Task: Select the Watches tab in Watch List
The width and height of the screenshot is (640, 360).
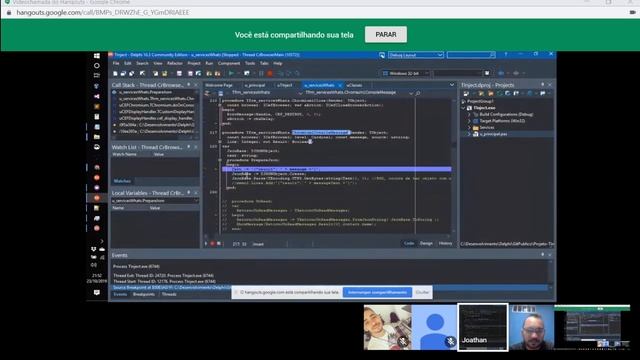Action: point(122,181)
